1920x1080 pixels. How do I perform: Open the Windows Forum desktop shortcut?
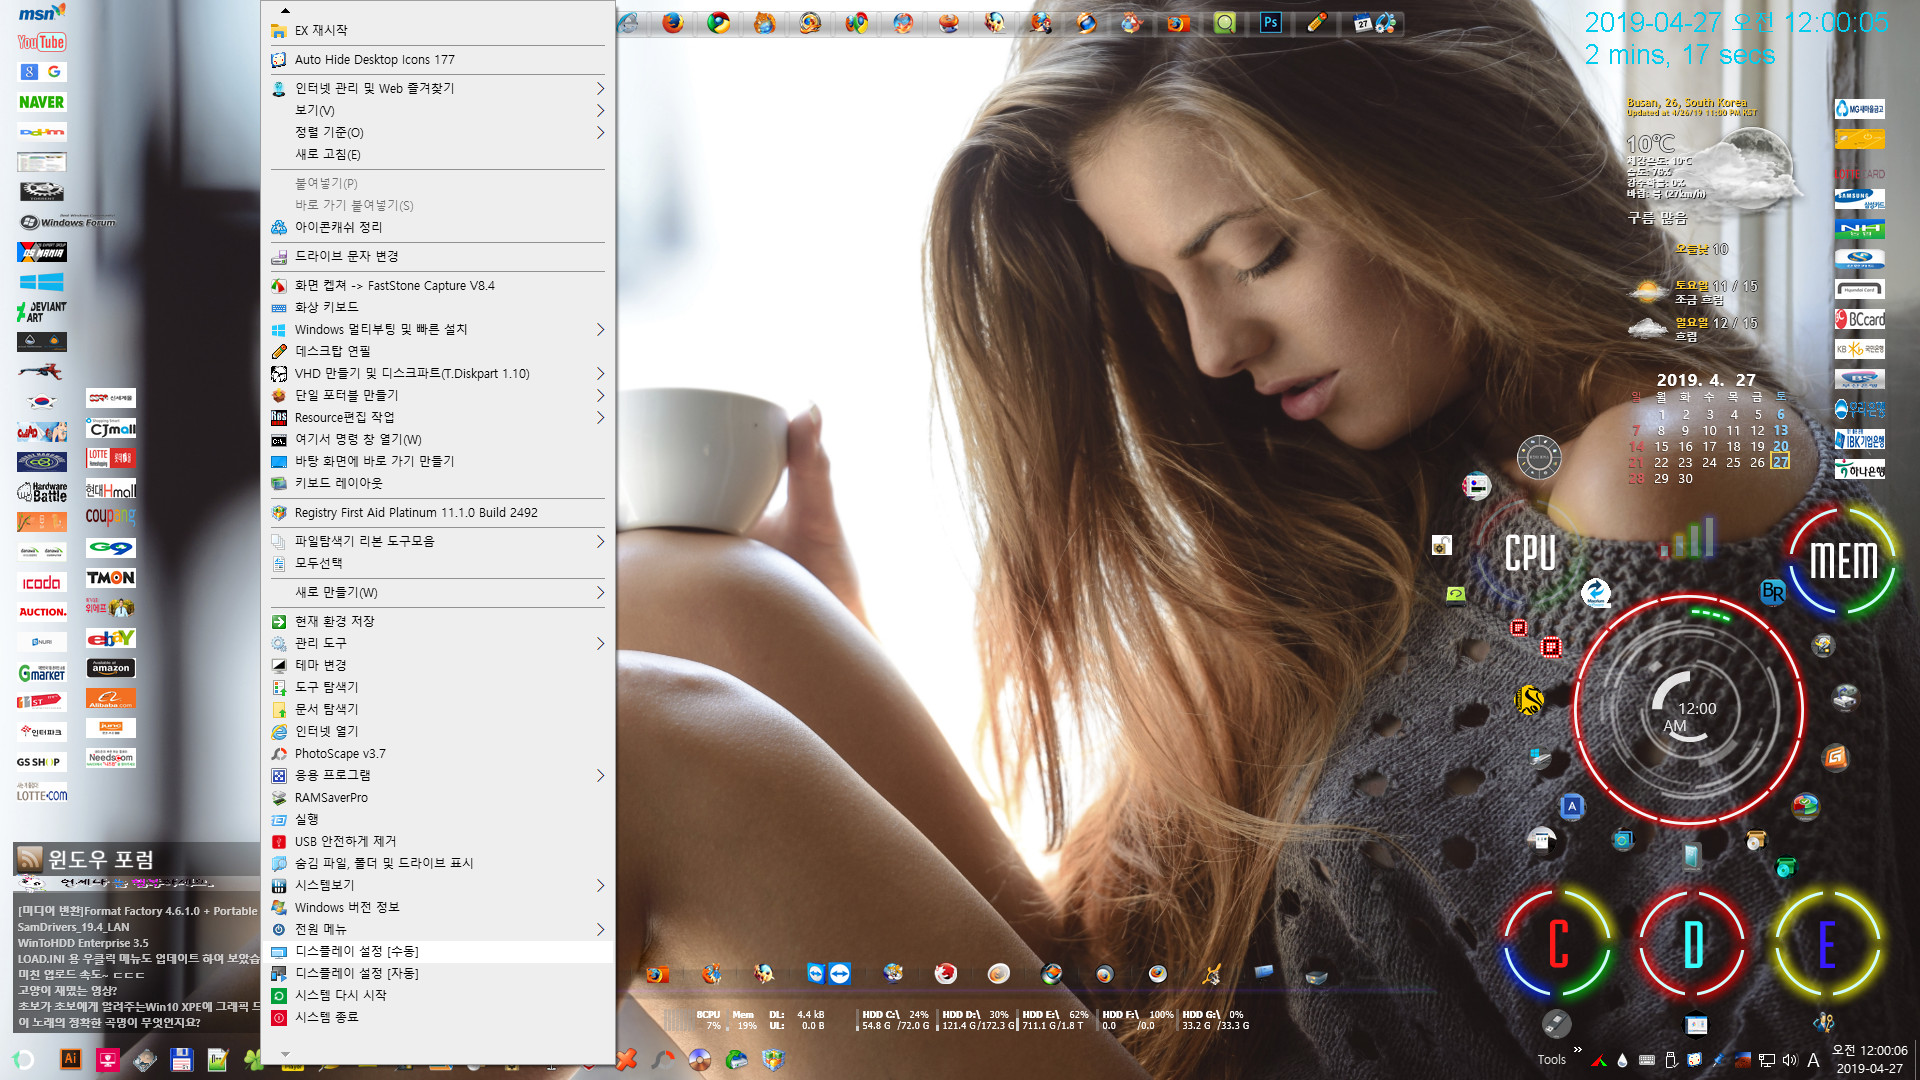[67, 222]
